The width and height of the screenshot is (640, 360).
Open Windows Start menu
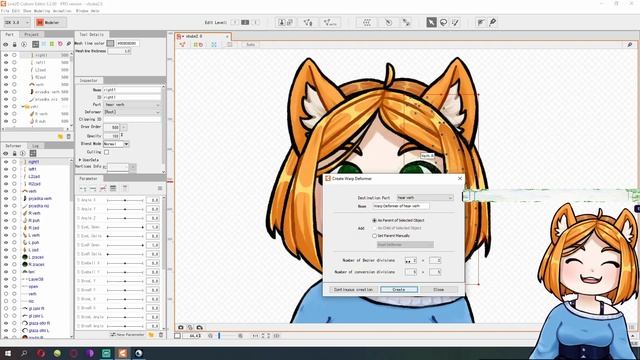point(8,353)
